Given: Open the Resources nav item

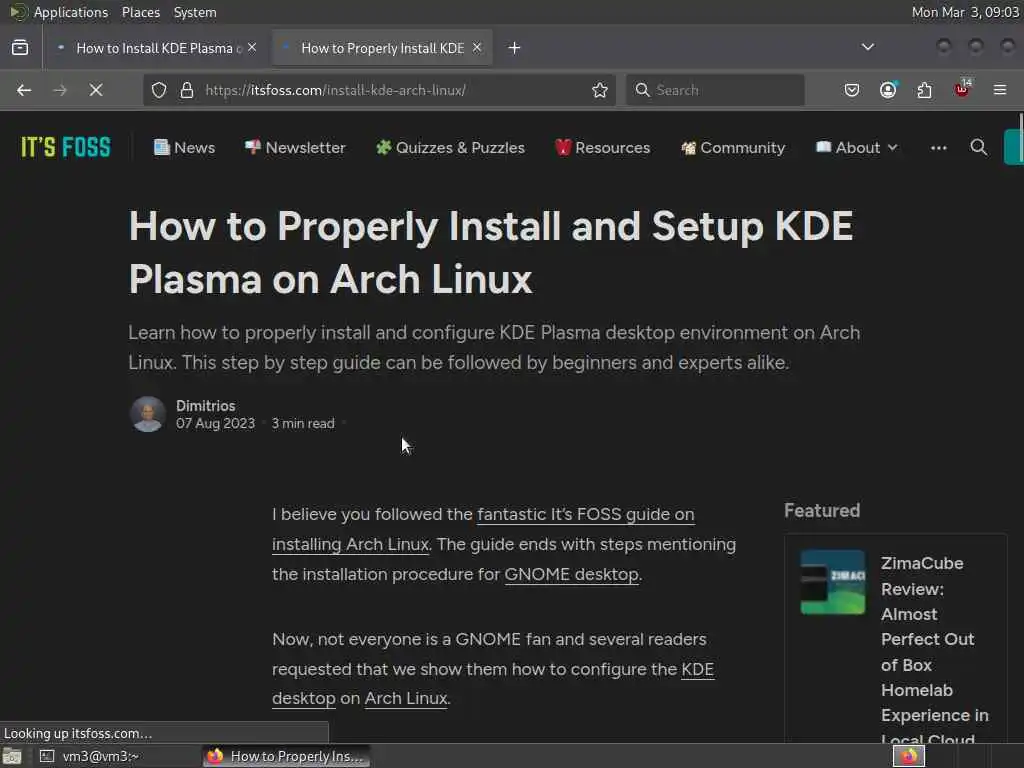Looking at the screenshot, I should point(602,148).
